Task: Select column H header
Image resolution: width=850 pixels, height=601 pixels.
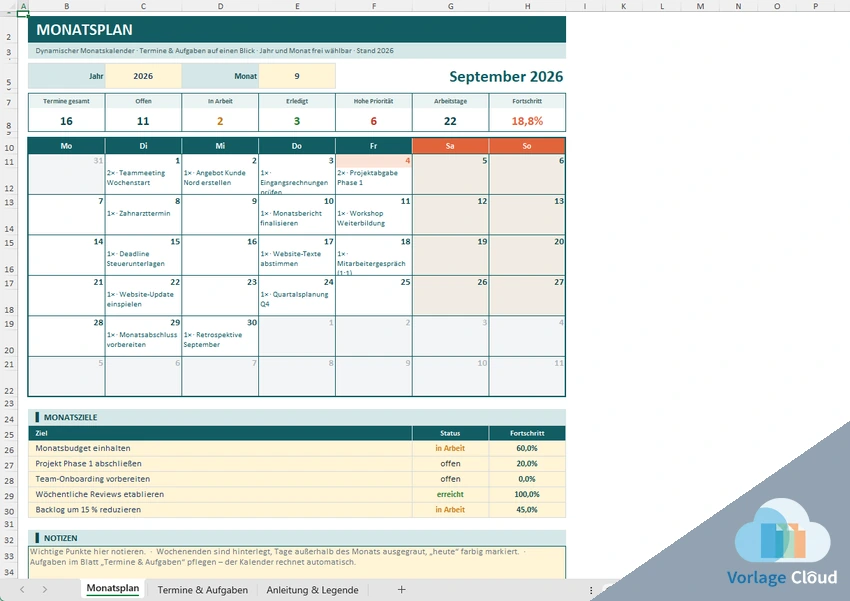Action: [x=527, y=6]
